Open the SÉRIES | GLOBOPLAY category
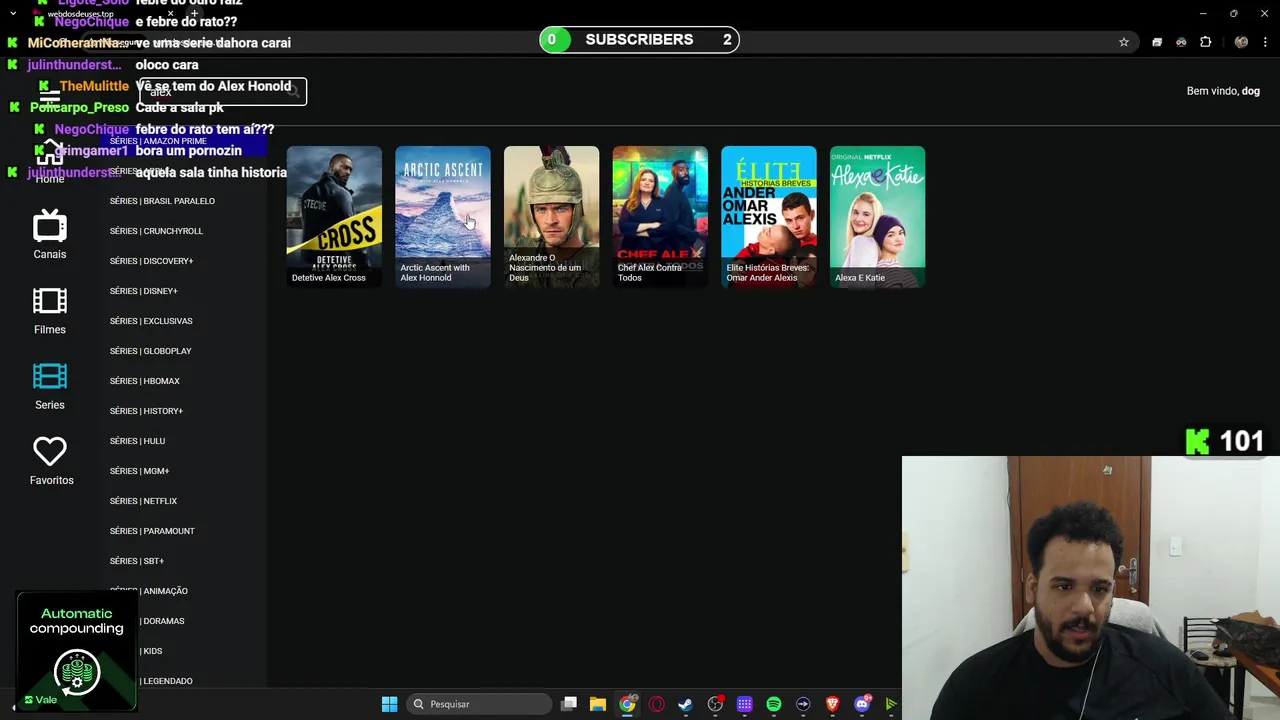The height and width of the screenshot is (720, 1280). click(150, 351)
